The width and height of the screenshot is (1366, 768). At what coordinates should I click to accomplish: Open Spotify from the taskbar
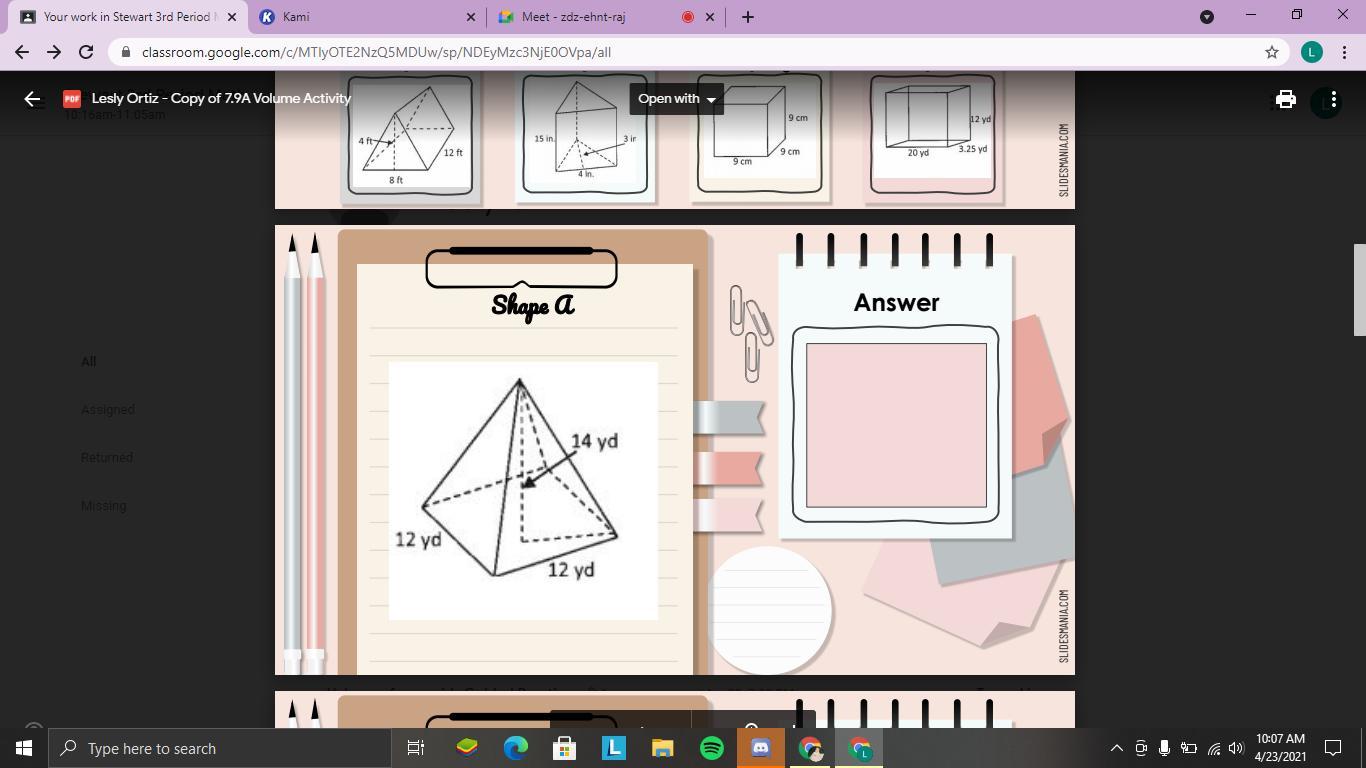point(712,748)
